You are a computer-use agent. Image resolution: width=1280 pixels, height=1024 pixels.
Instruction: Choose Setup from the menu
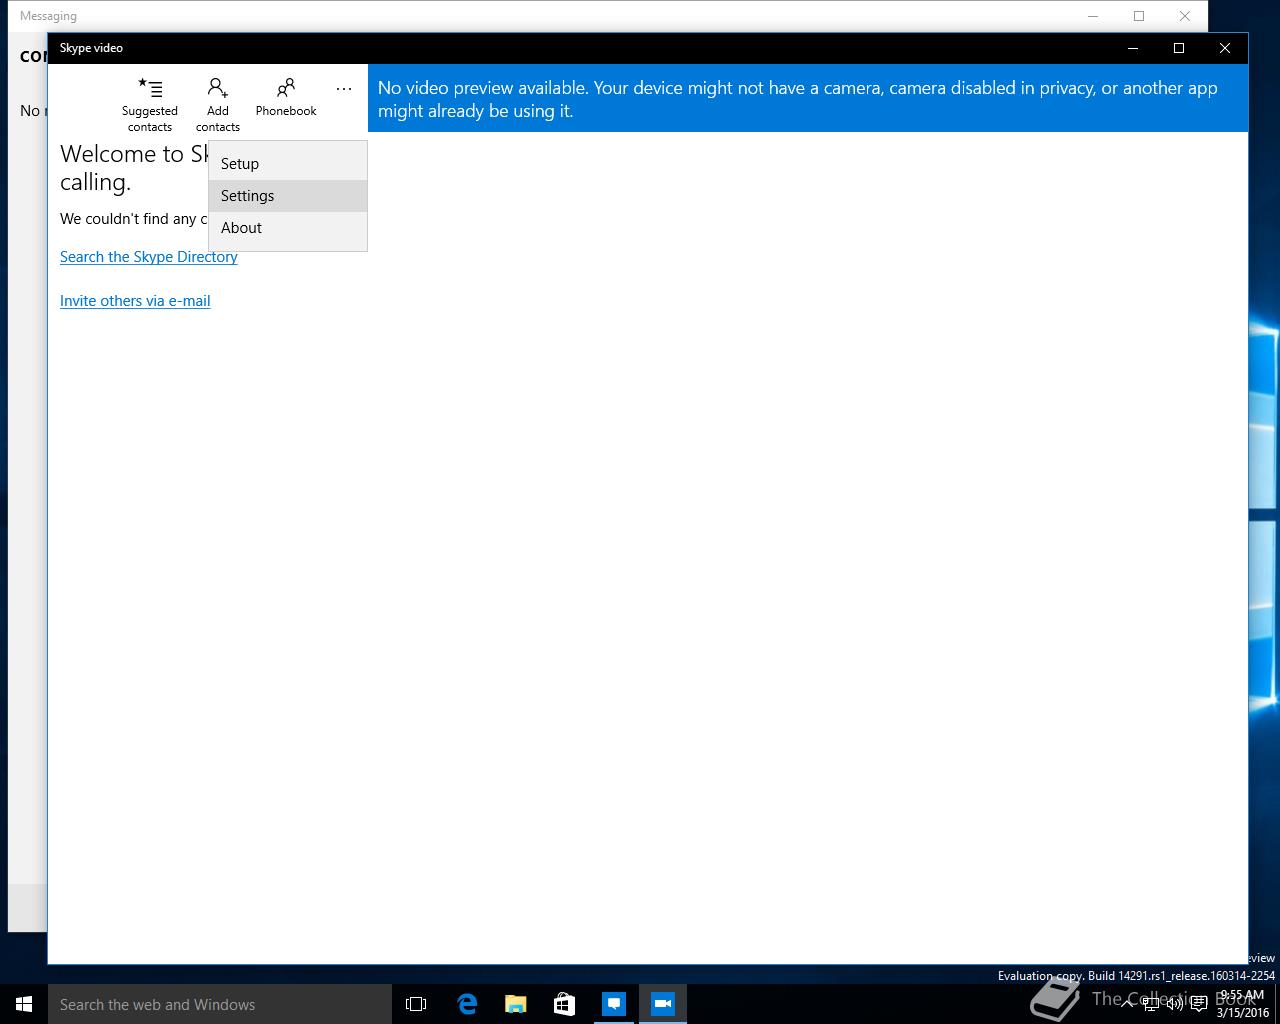pyautogui.click(x=288, y=164)
